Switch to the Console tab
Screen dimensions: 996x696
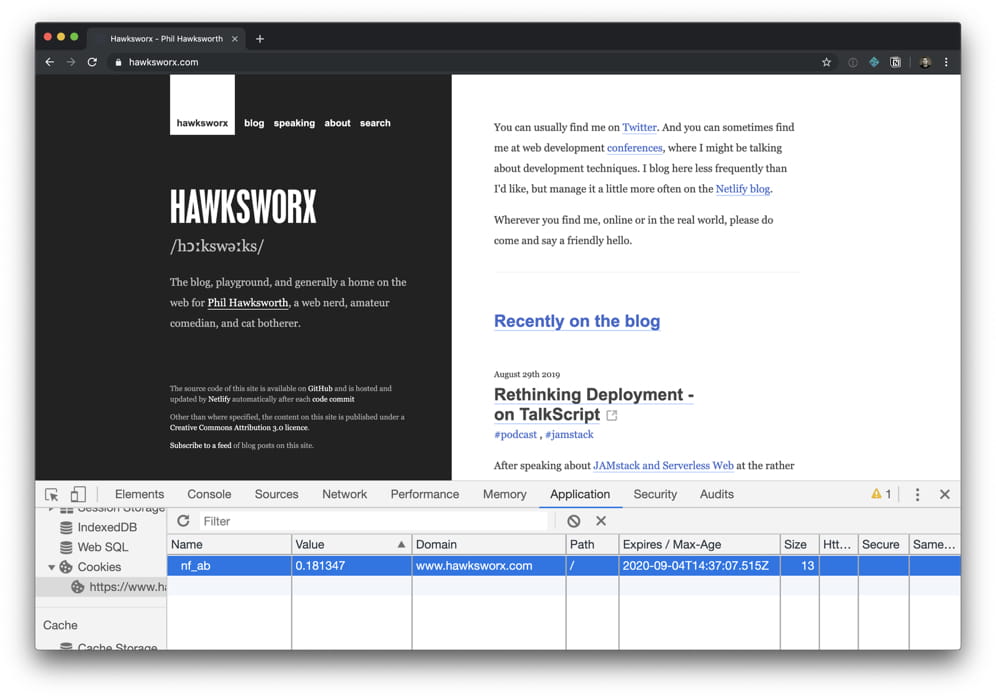(x=209, y=494)
